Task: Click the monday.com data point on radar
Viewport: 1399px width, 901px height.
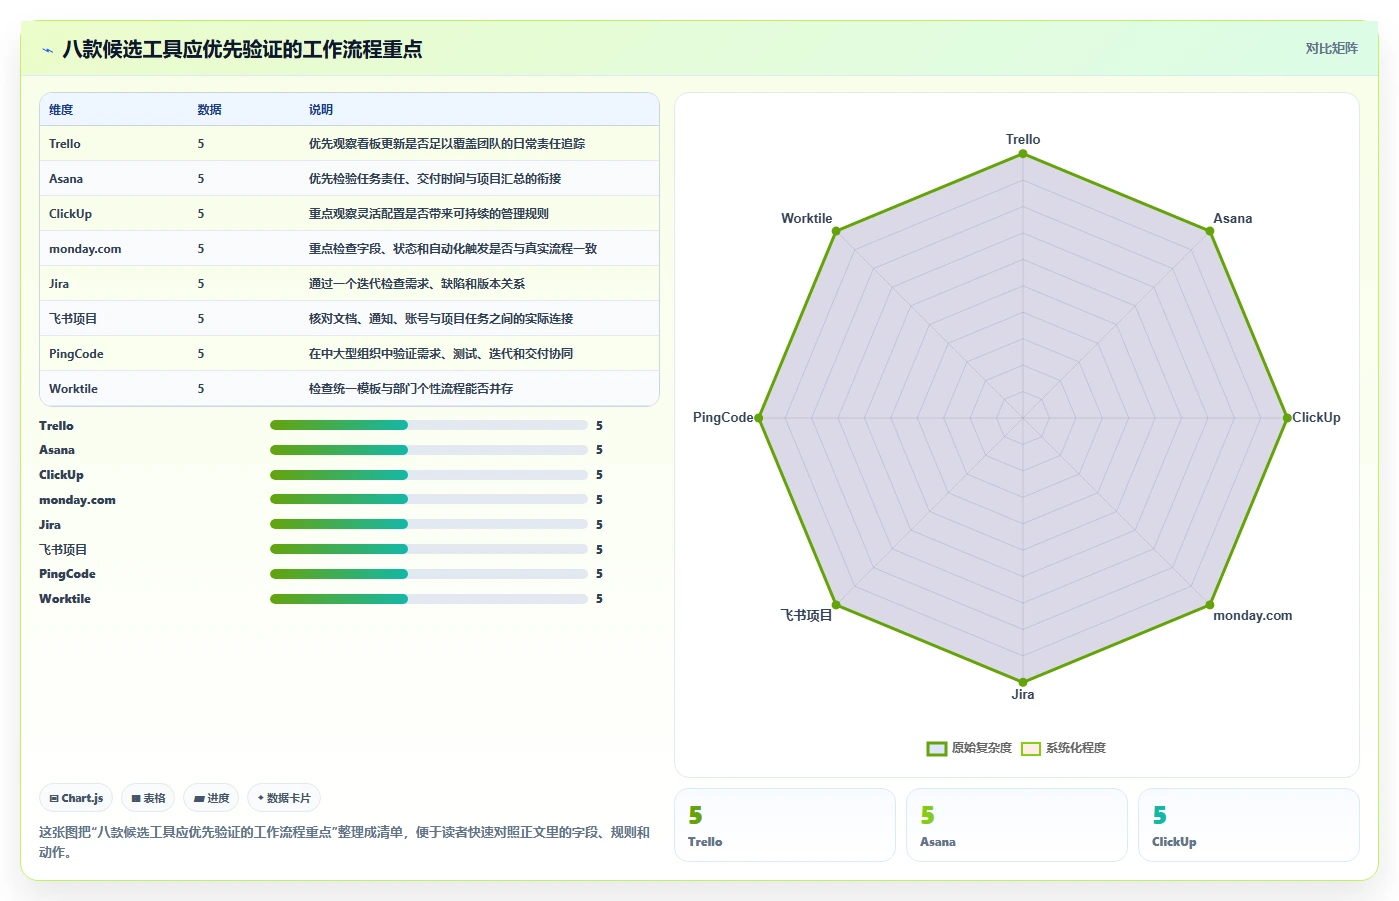Action: point(1210,605)
